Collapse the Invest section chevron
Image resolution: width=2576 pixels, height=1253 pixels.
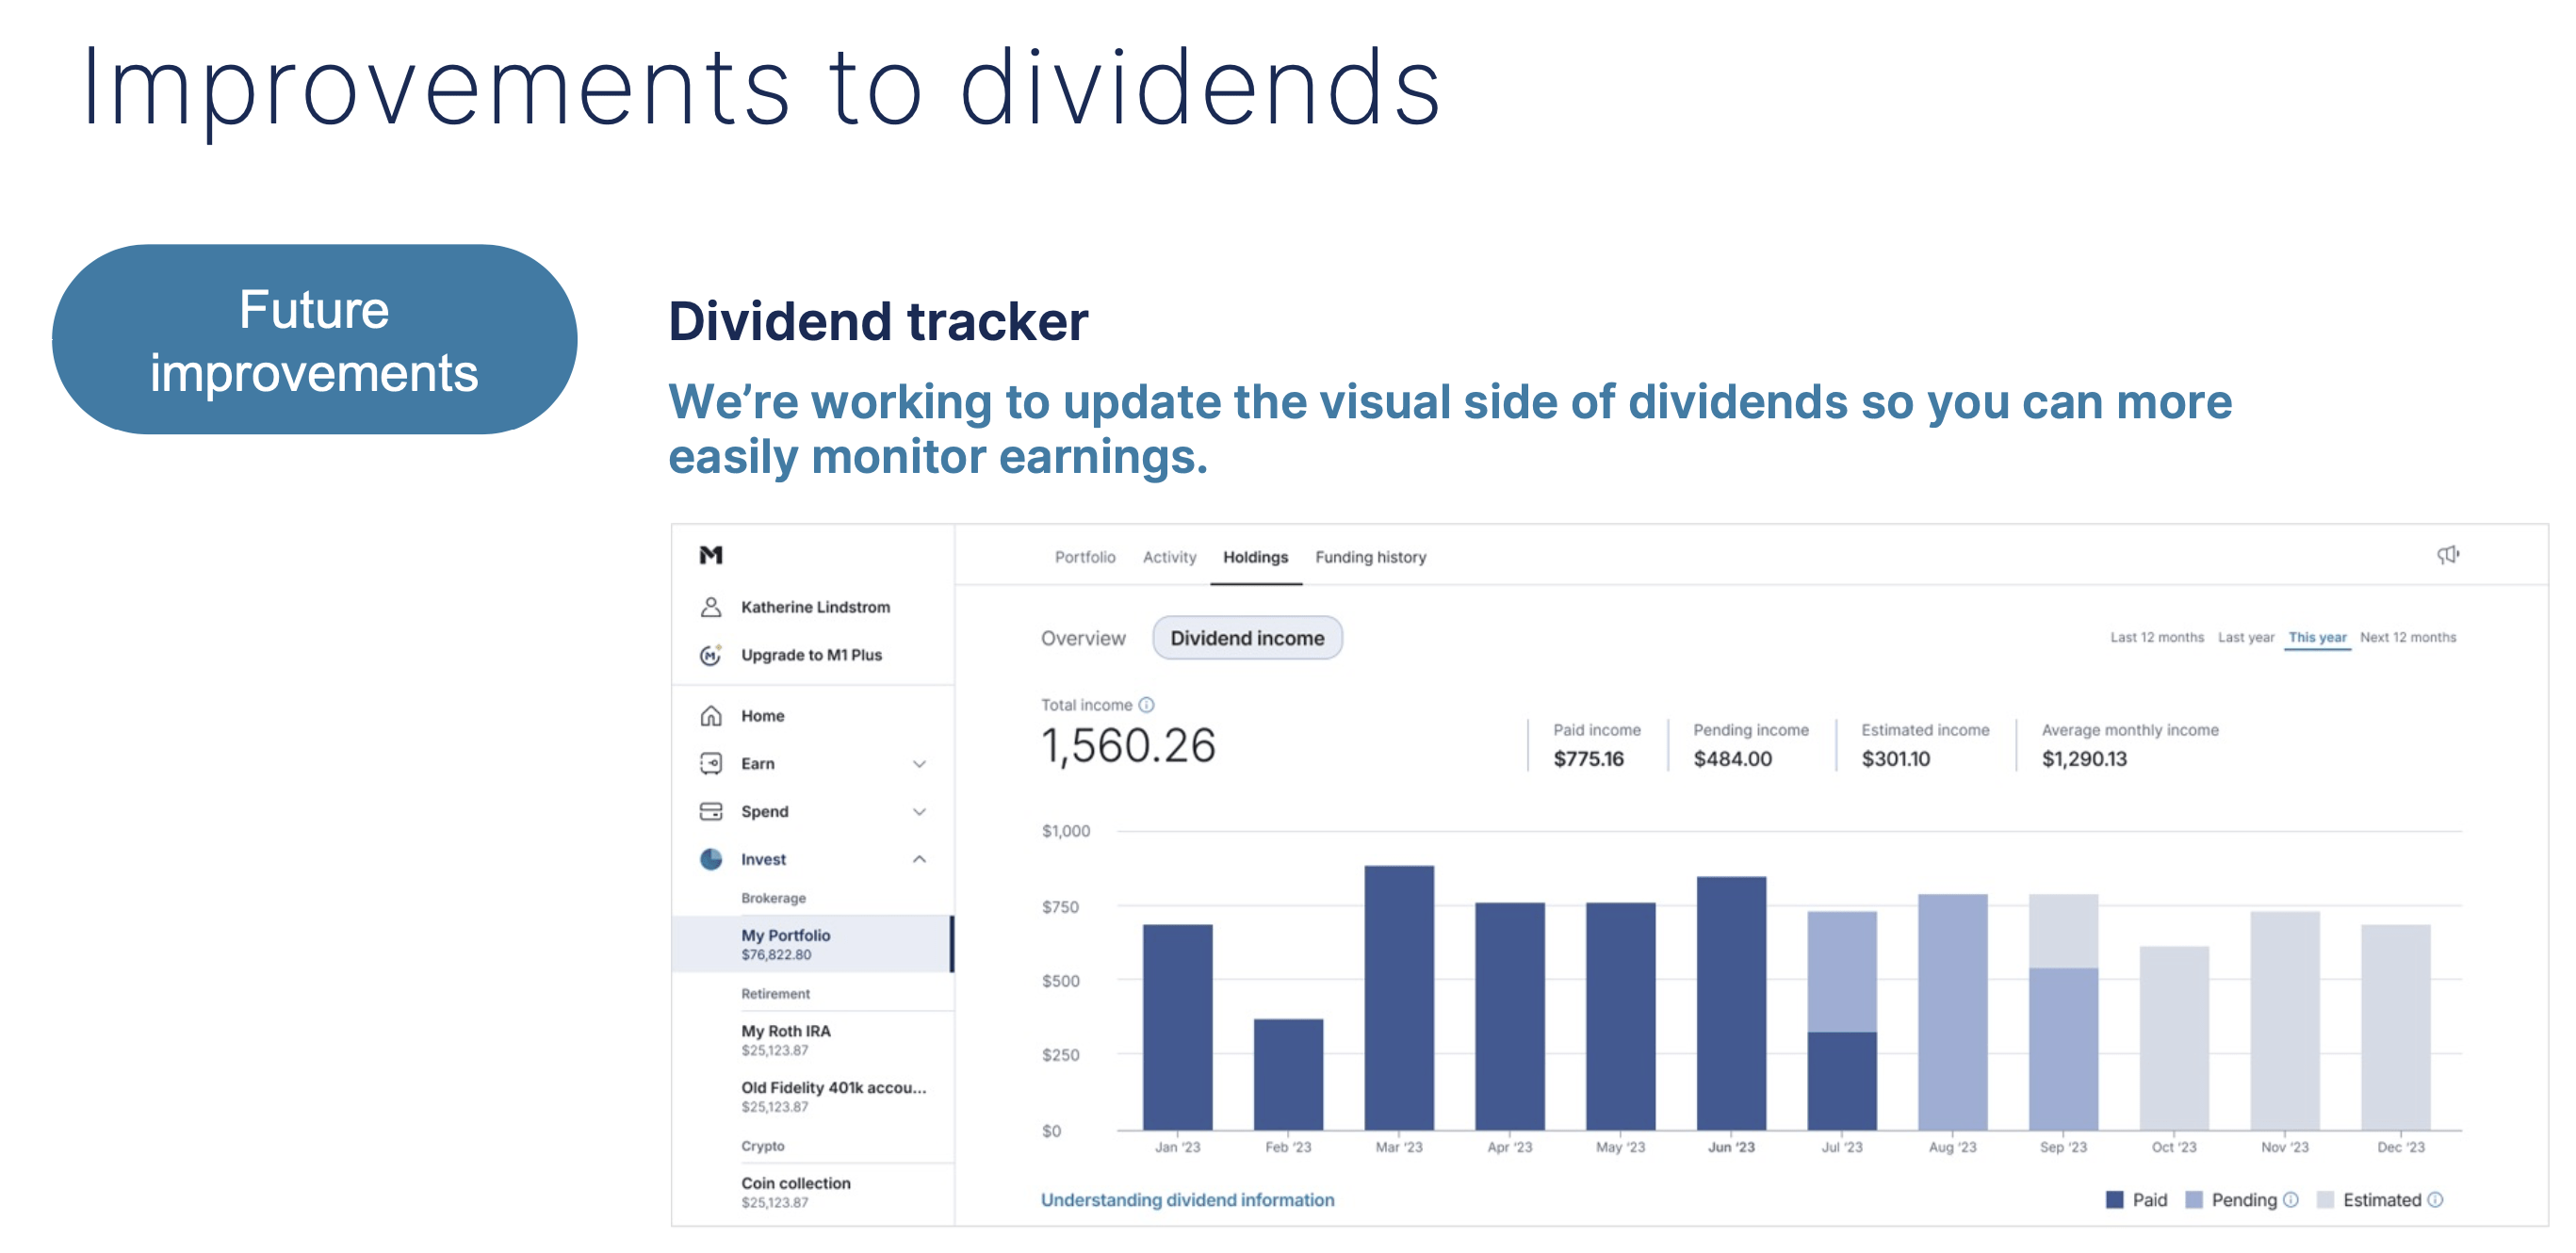pyautogui.click(x=919, y=859)
